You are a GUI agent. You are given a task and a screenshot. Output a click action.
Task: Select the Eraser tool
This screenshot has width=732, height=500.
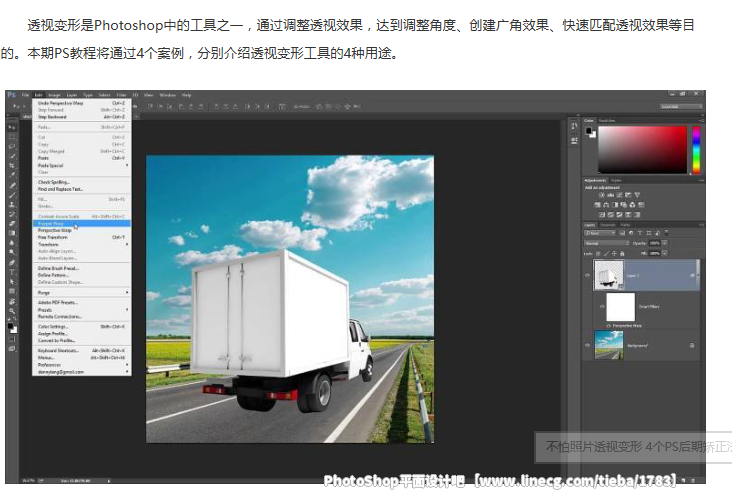click(12, 224)
